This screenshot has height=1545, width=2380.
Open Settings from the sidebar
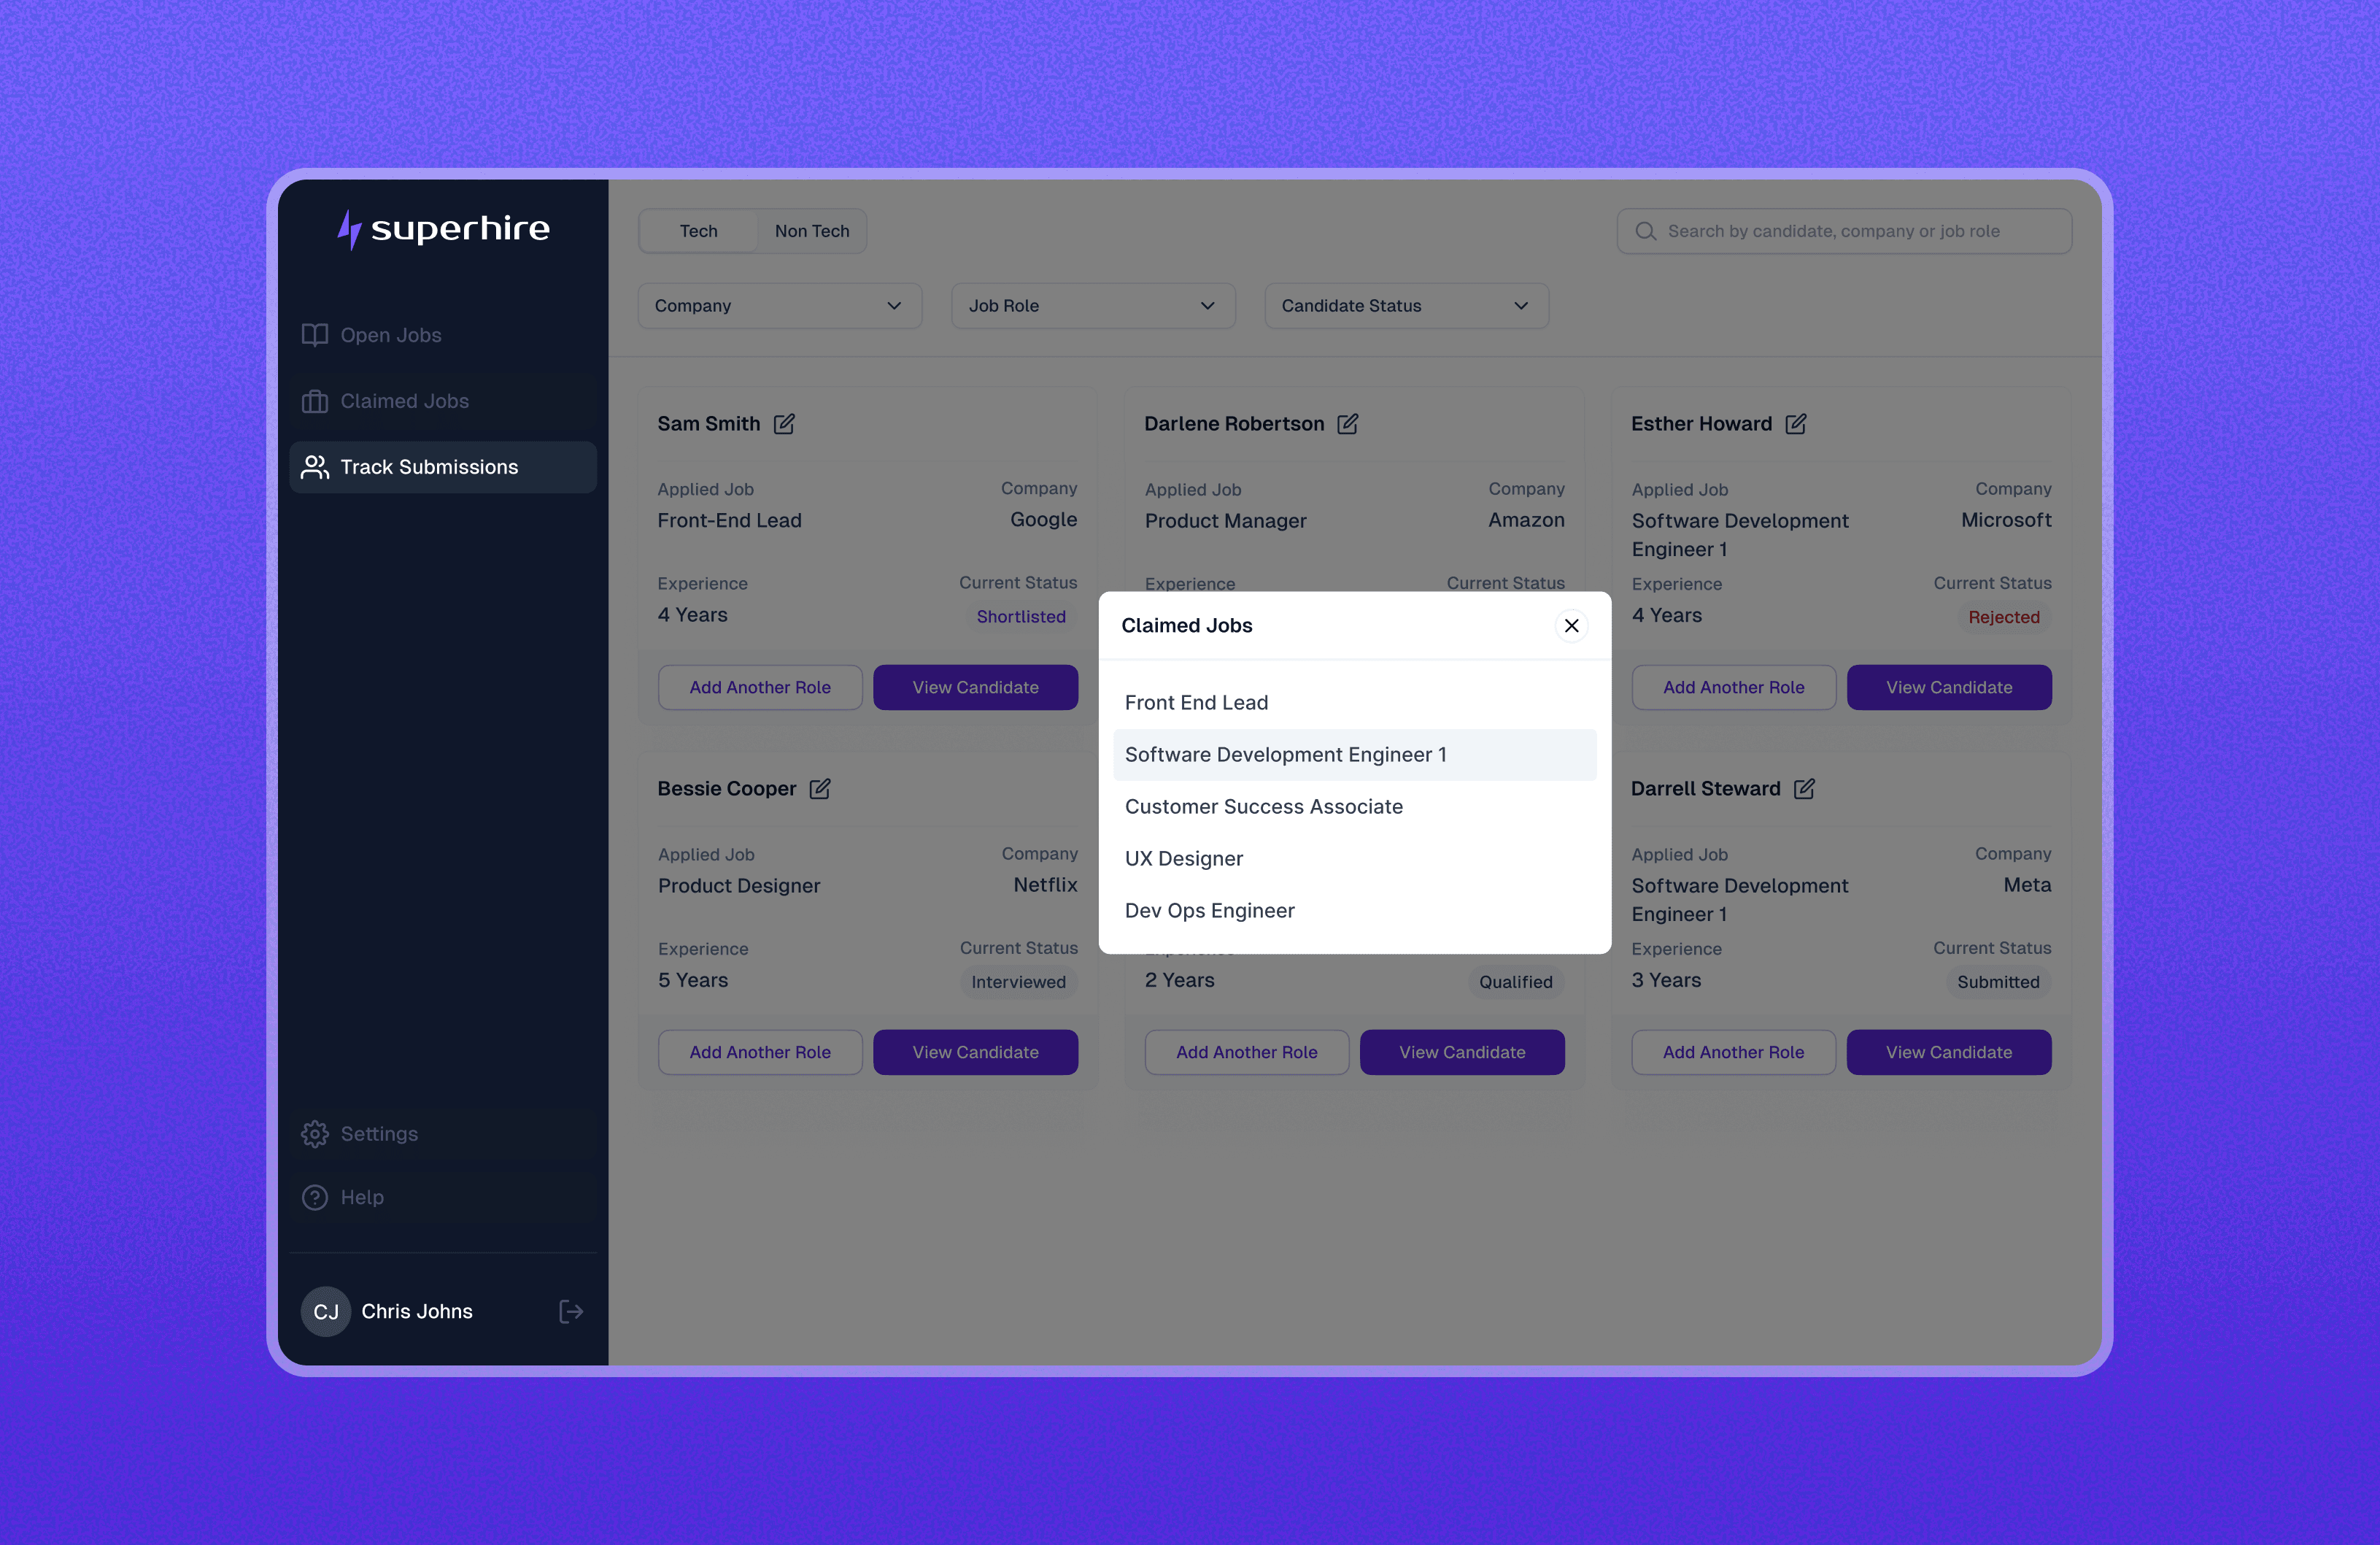tap(379, 1133)
